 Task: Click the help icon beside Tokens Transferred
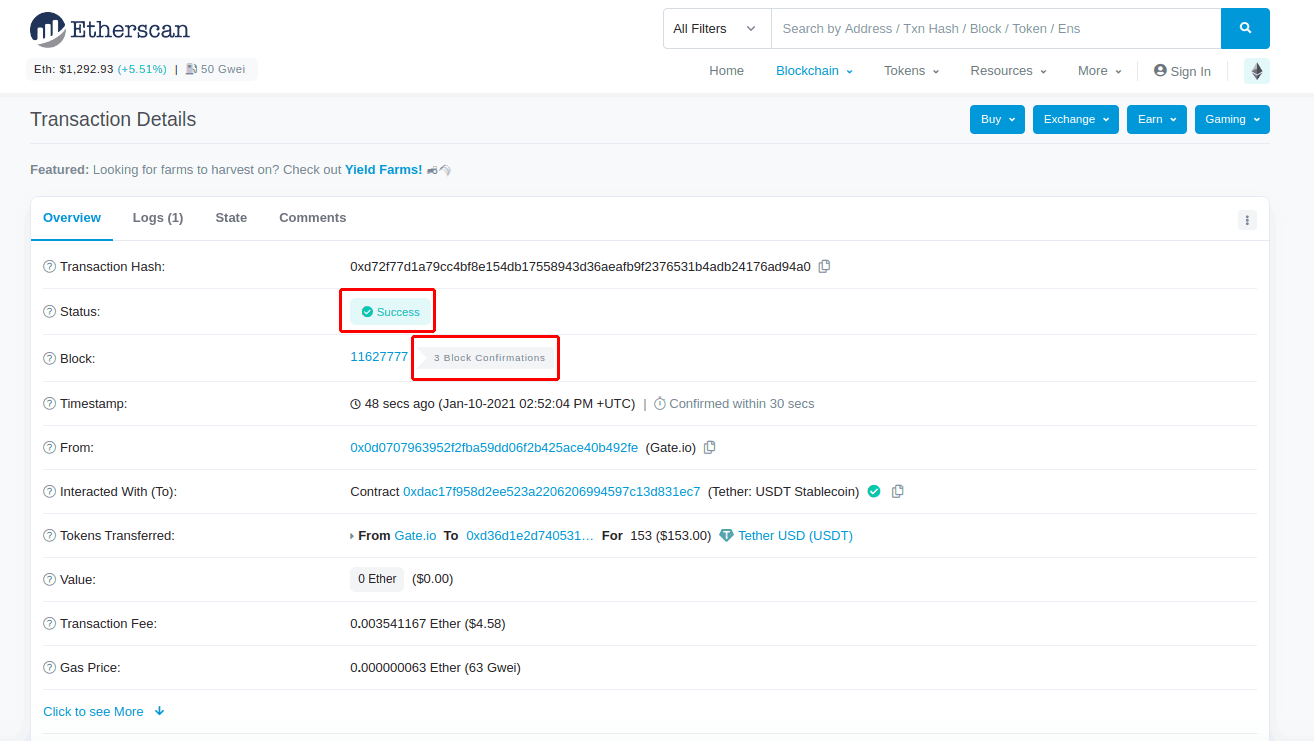pyautogui.click(x=49, y=535)
